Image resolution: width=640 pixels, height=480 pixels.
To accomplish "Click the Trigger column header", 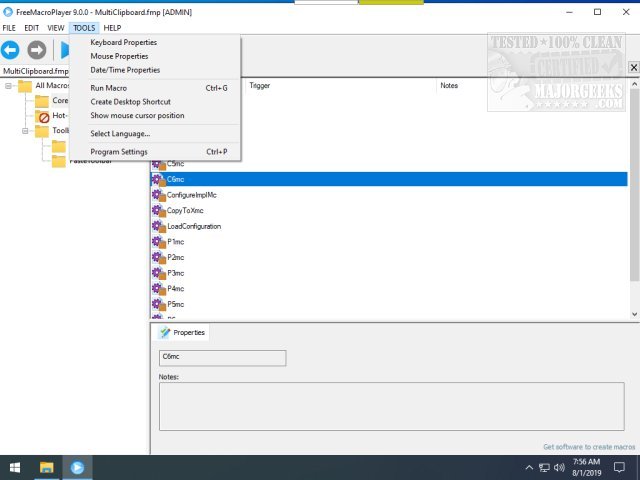I will pos(341,86).
